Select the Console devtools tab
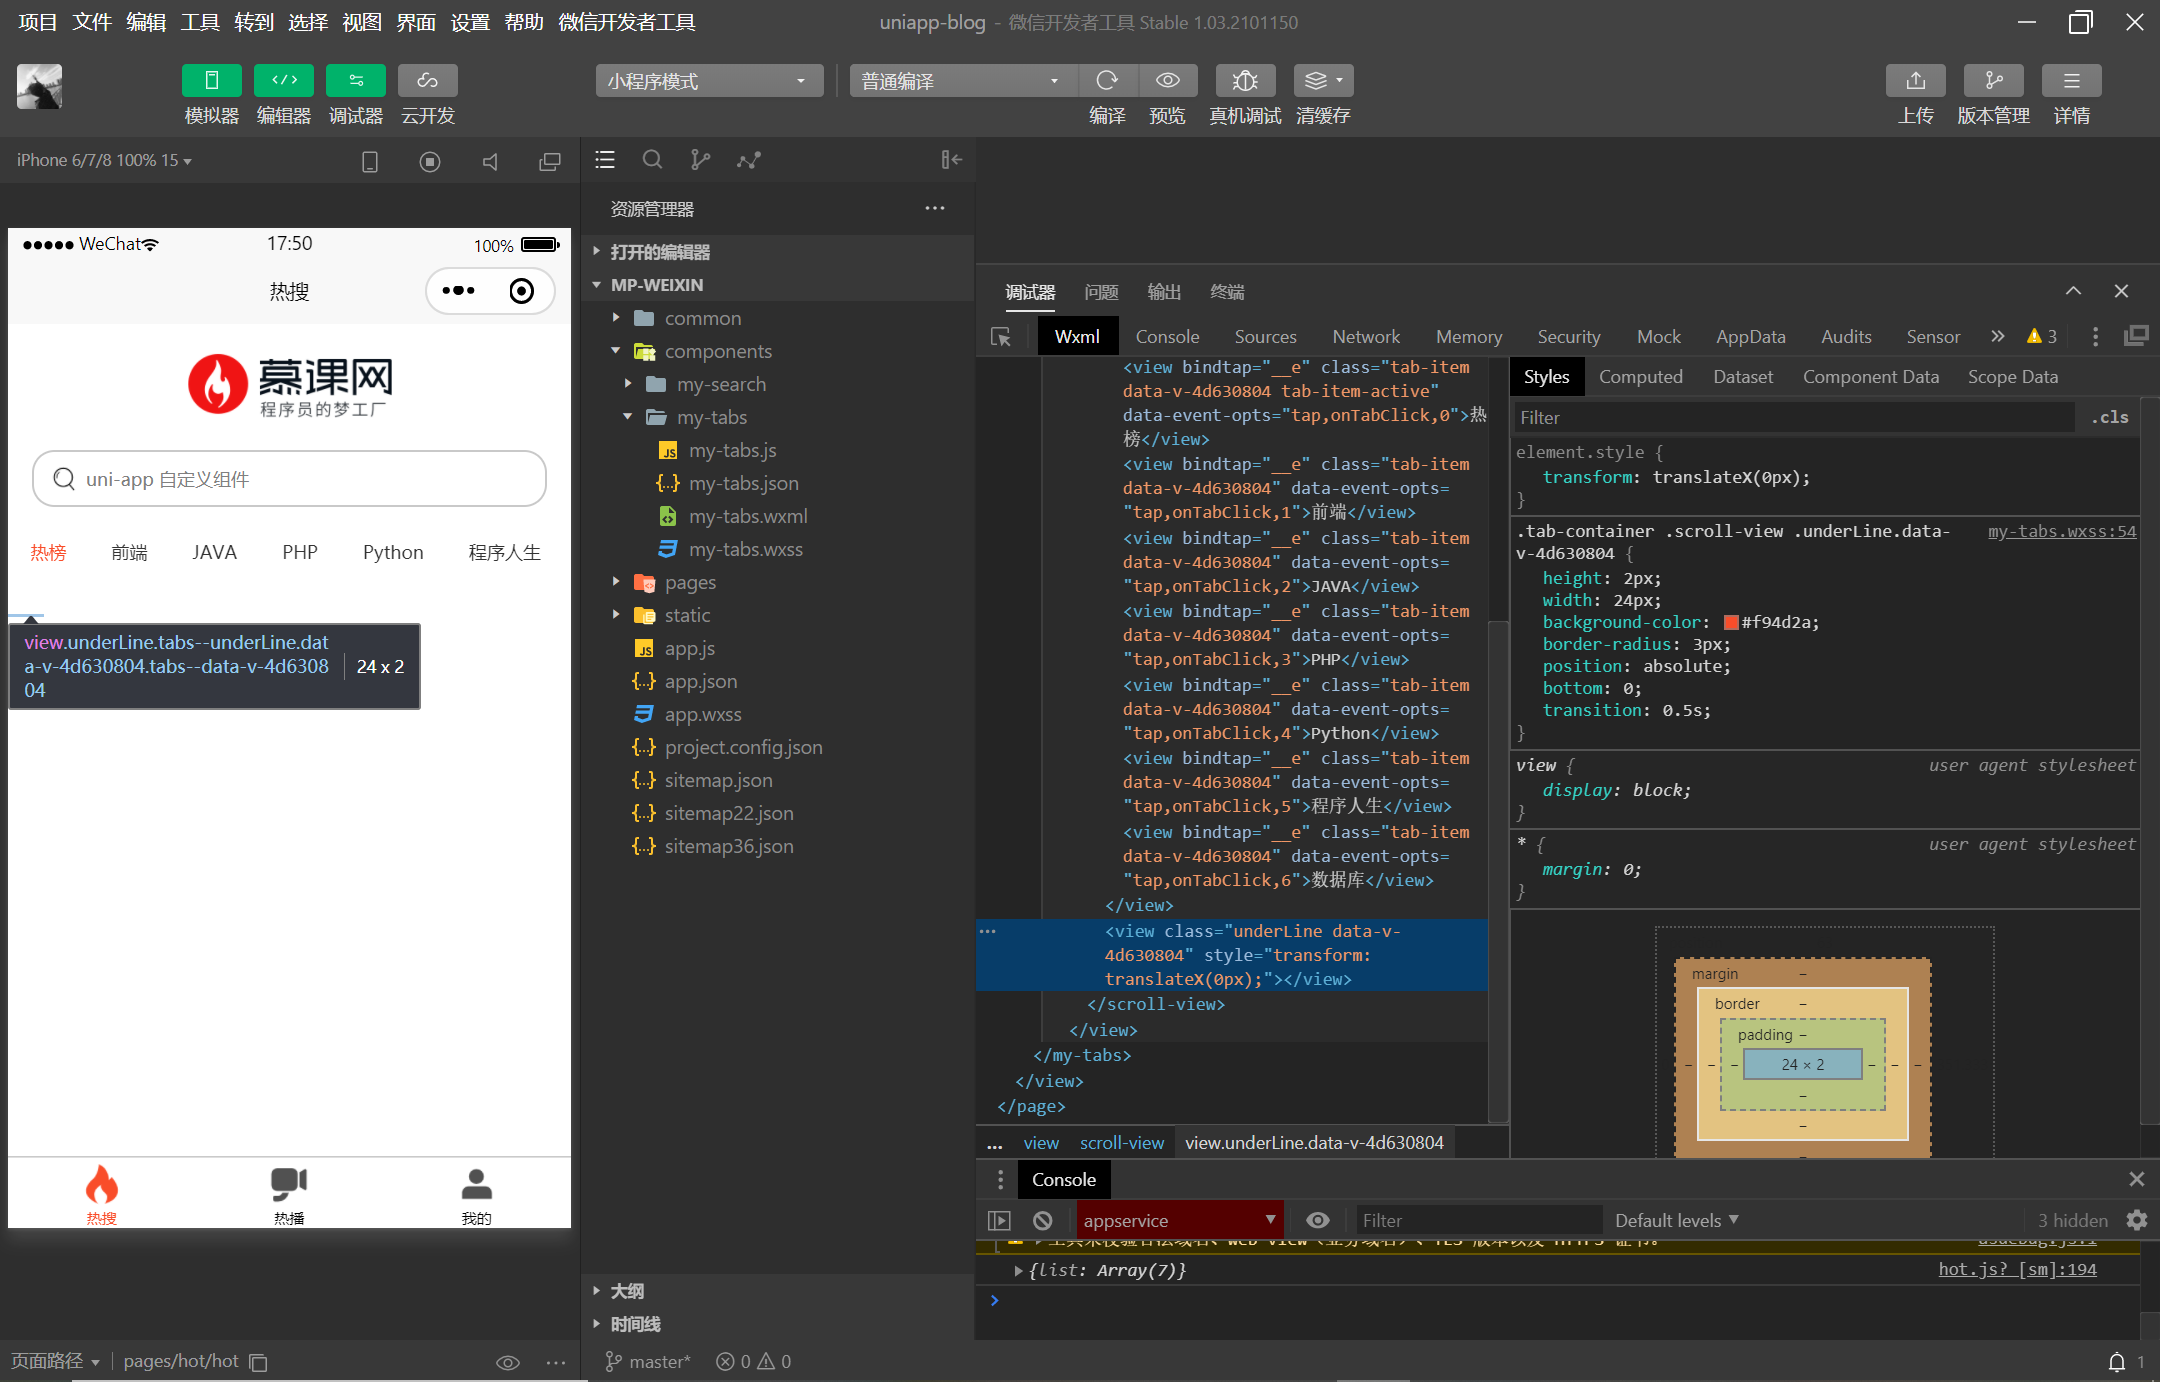 click(x=1167, y=337)
